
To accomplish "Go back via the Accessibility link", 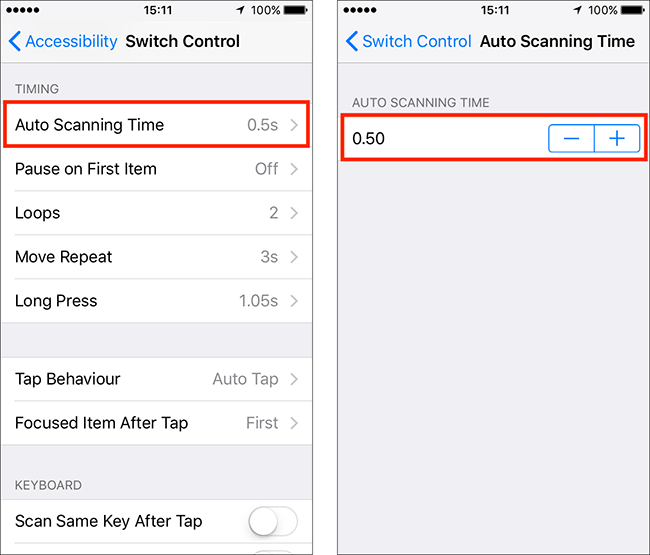I will pos(71,41).
